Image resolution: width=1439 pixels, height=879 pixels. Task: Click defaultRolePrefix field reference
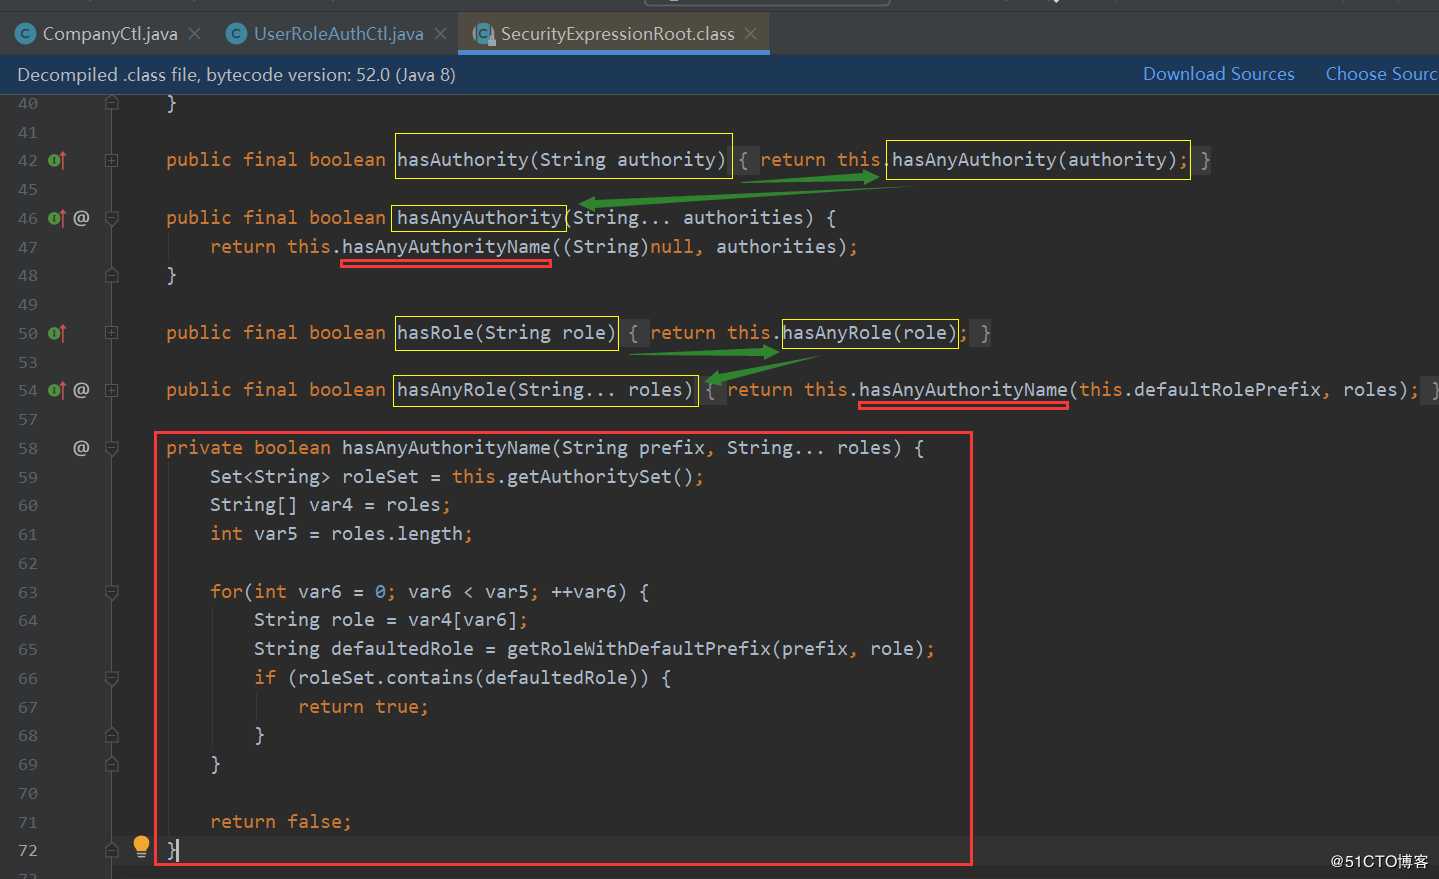pos(1227,390)
